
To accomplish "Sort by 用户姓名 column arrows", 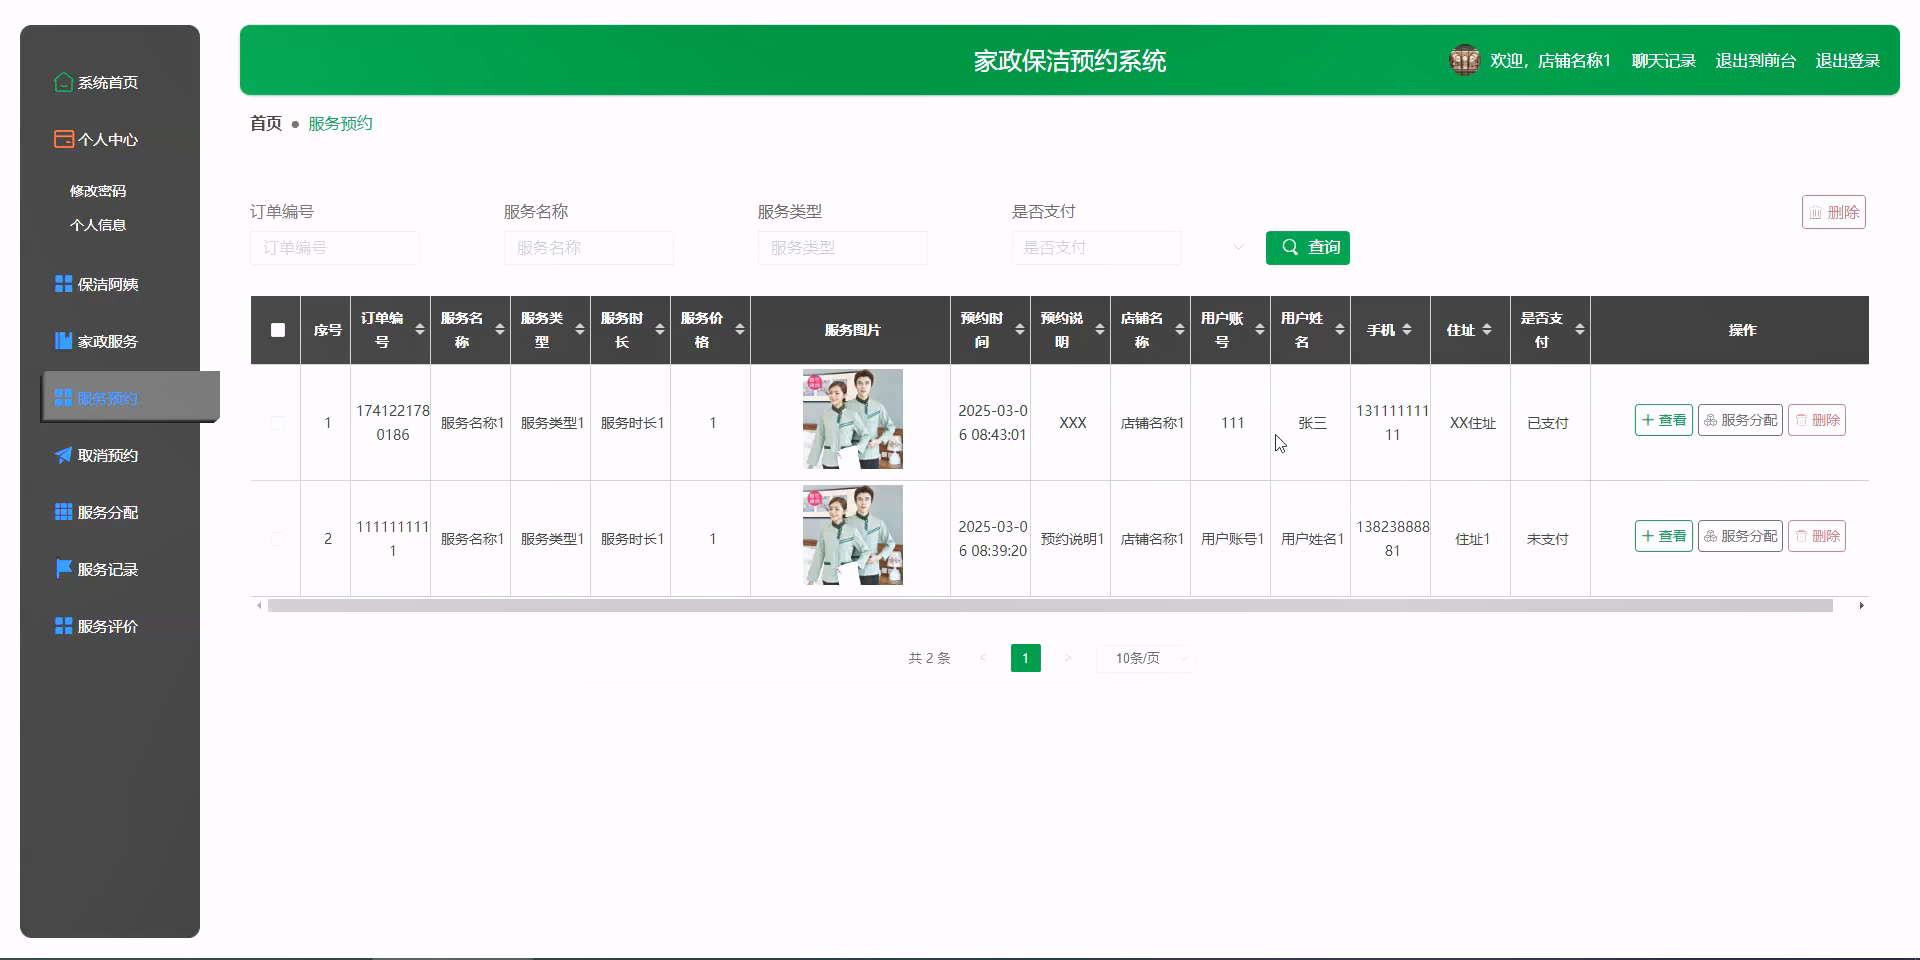I will [1340, 330].
